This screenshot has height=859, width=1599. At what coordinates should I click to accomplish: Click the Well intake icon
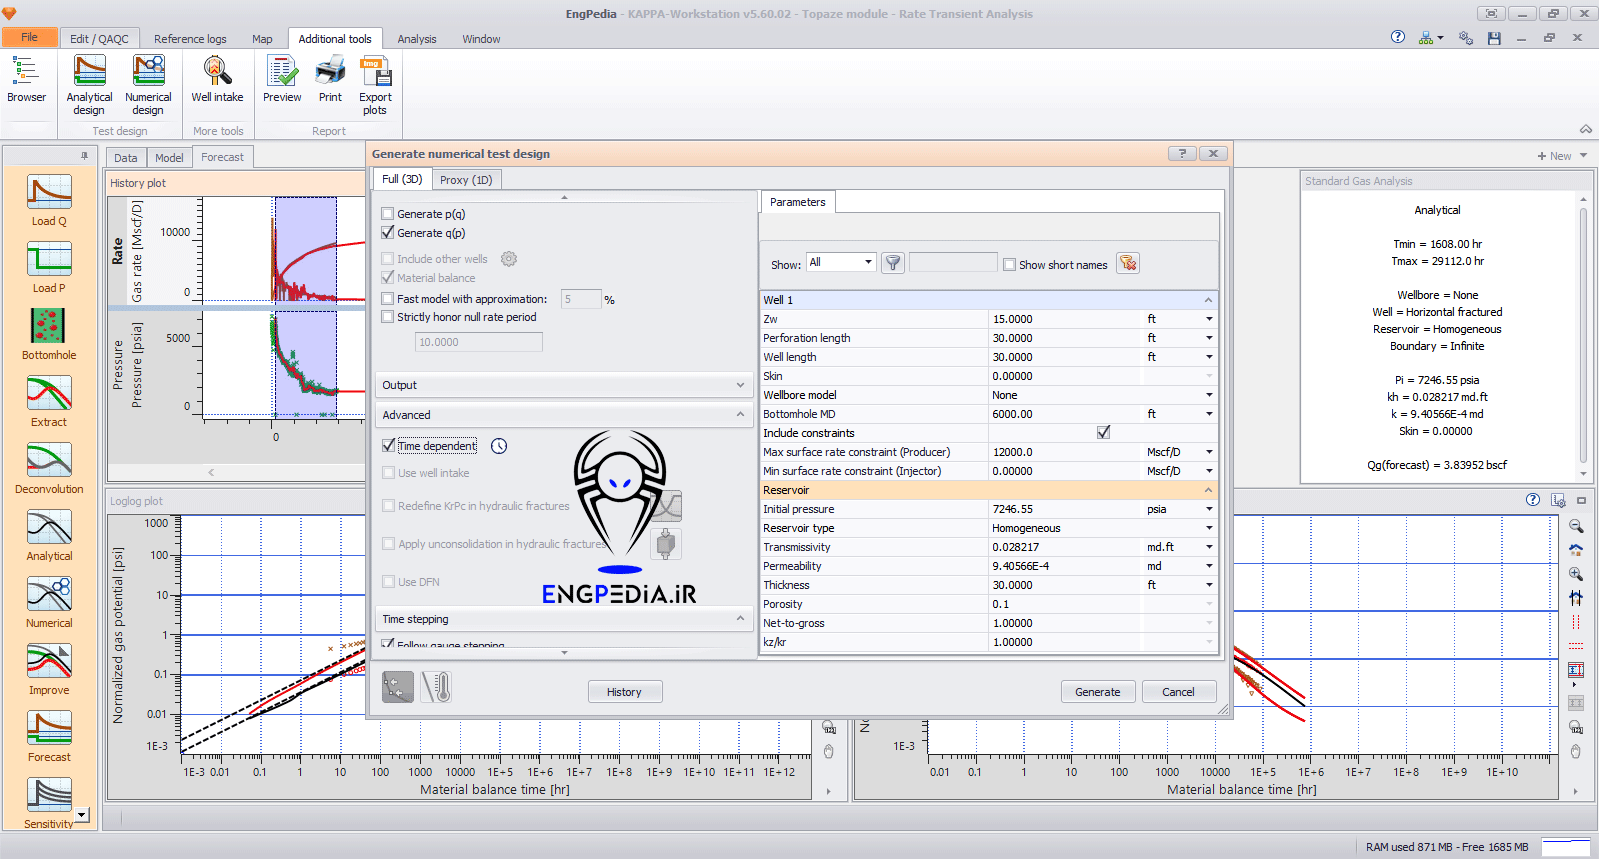click(217, 80)
